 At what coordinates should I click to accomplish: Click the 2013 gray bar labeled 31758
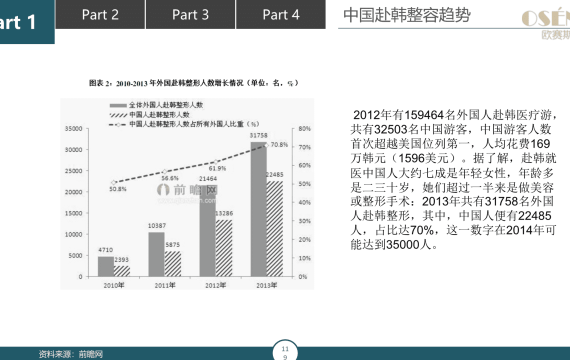[x=258, y=209]
